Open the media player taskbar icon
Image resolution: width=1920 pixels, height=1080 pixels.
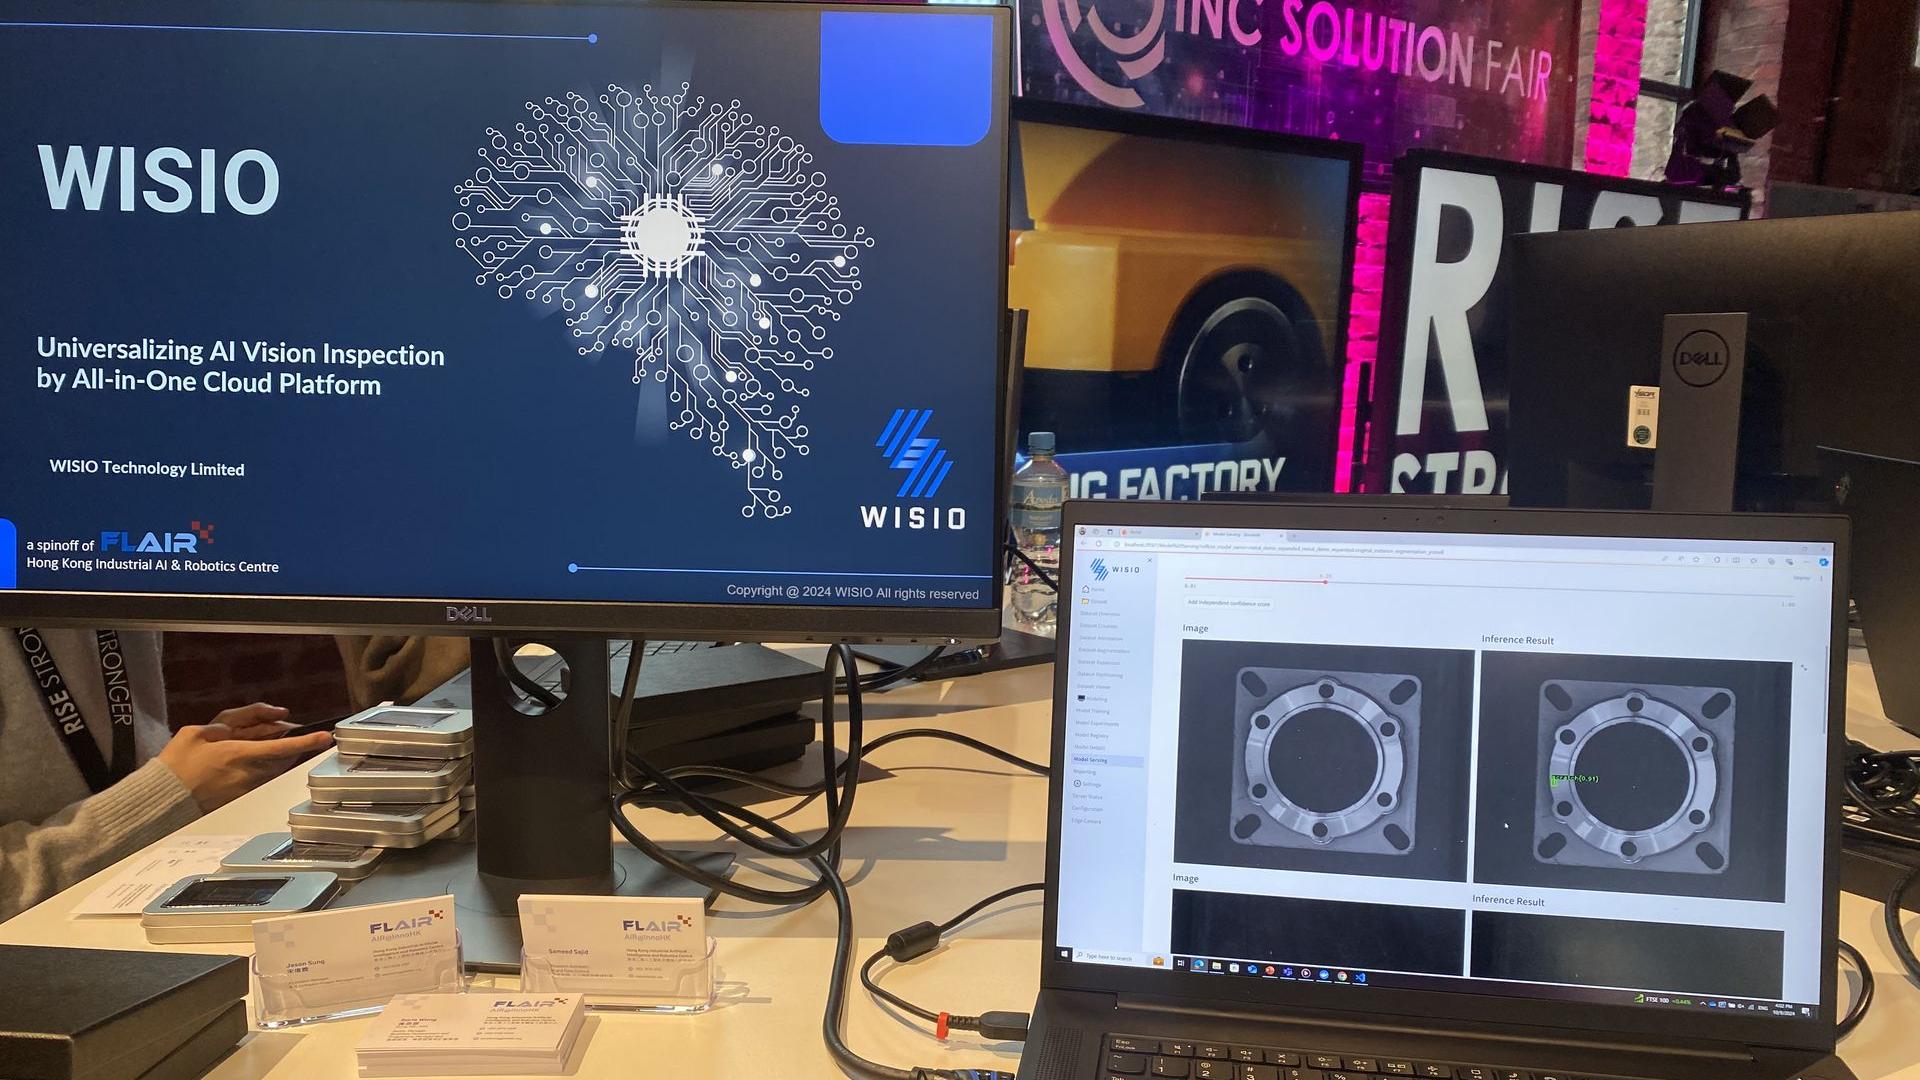click(1306, 973)
